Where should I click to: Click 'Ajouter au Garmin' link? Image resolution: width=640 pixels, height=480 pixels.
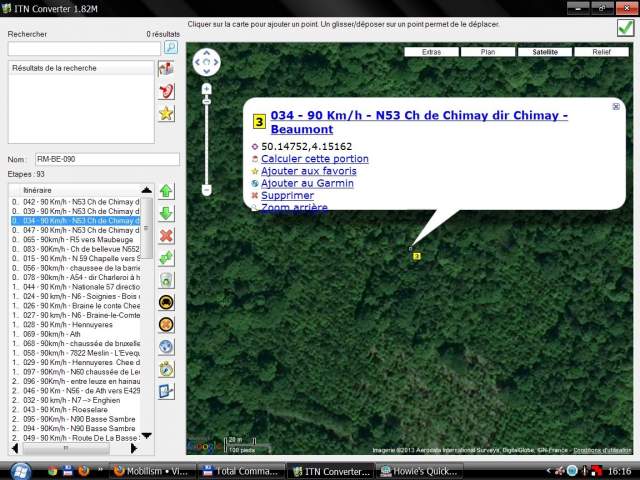point(306,183)
